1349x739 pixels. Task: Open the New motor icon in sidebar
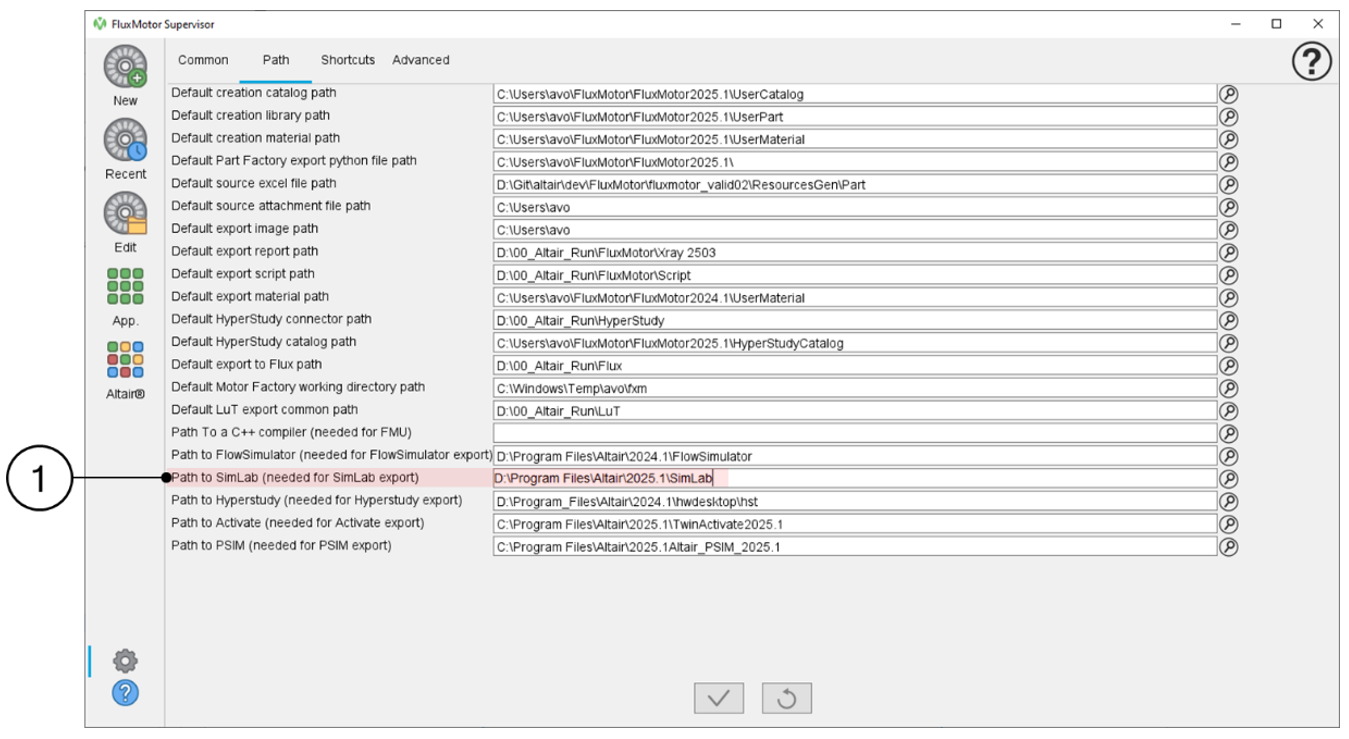125,67
